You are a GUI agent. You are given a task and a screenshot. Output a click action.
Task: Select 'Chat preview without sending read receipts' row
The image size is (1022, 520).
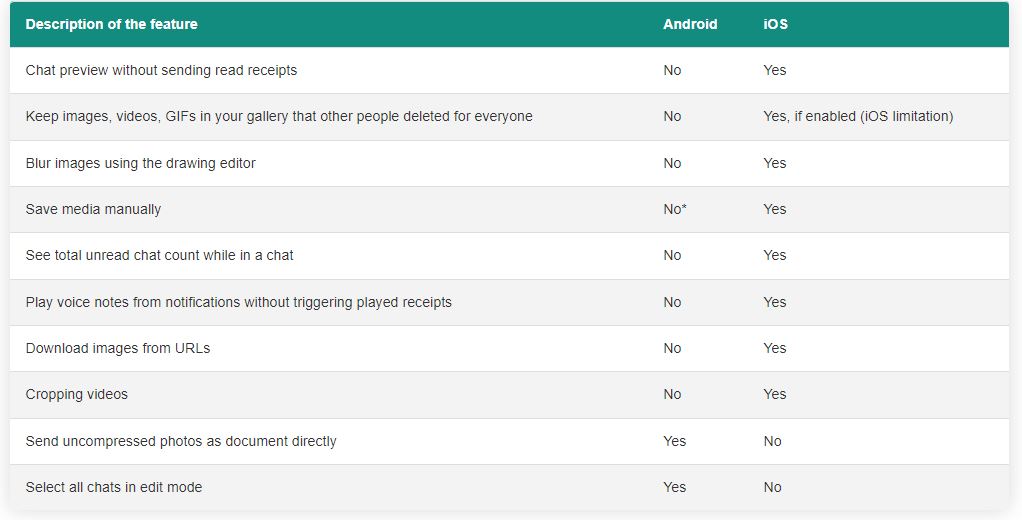coord(161,70)
